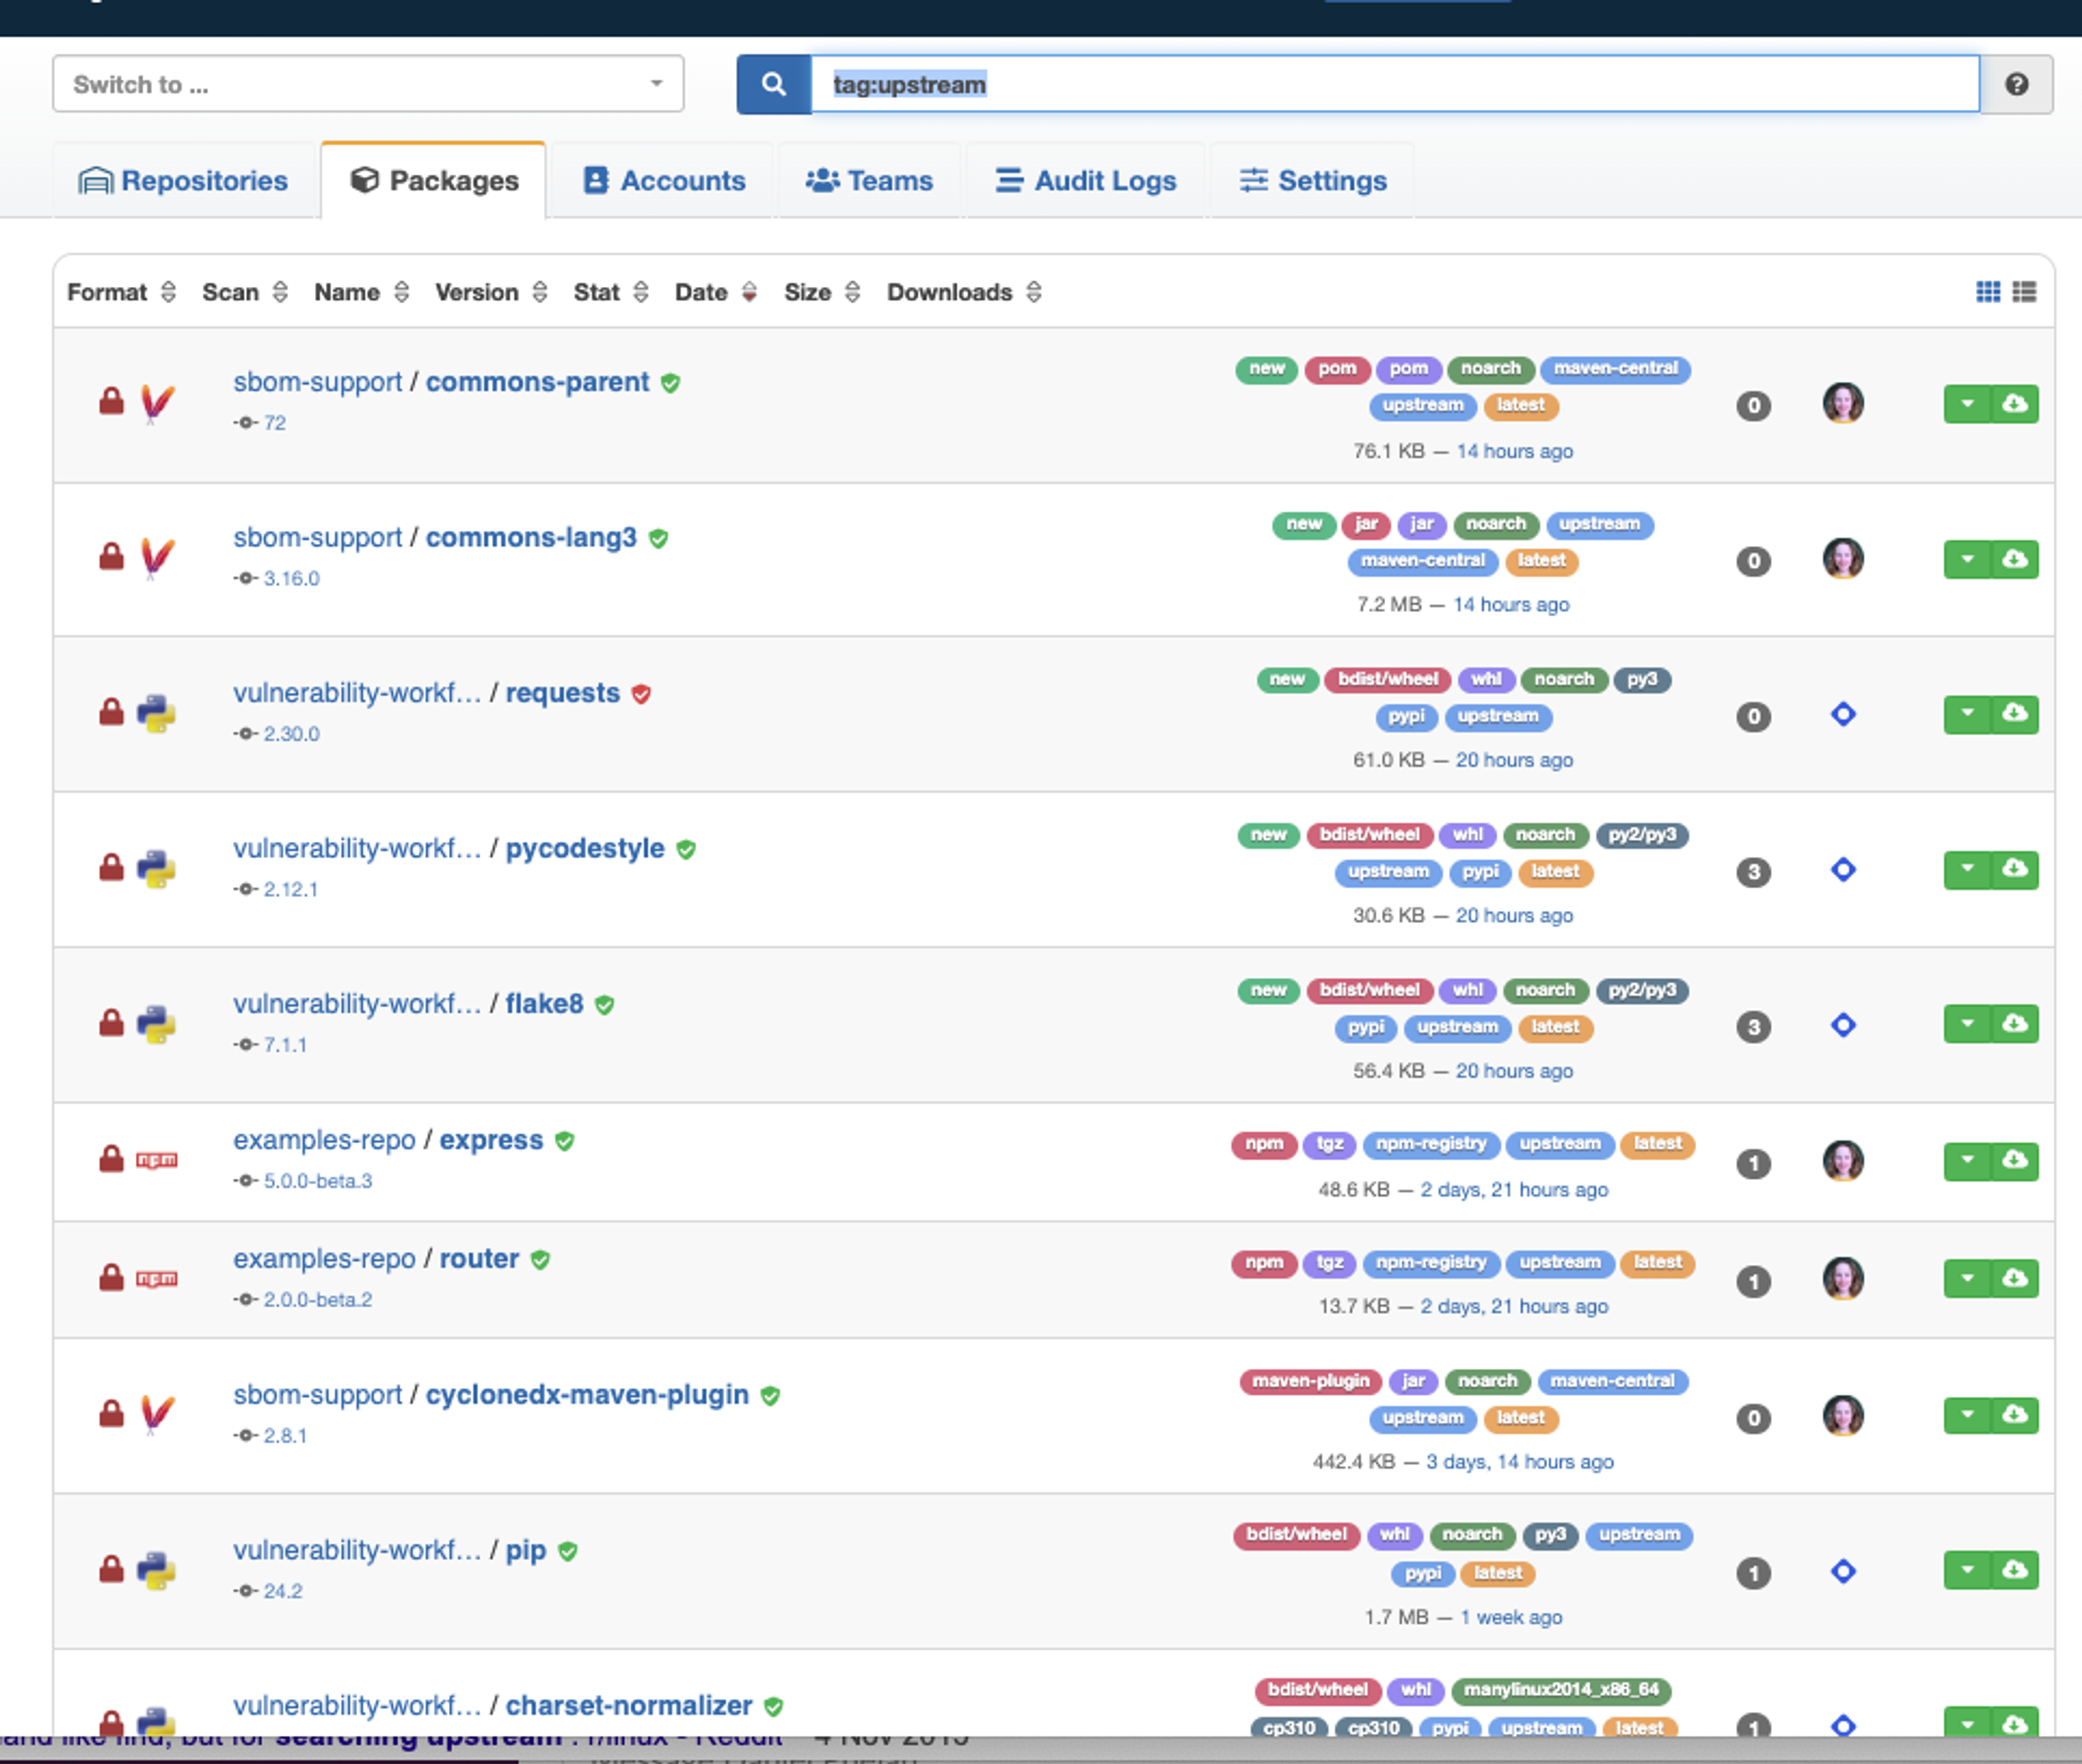Image resolution: width=2082 pixels, height=1764 pixels.
Task: Expand actions dropdown for router package
Action: [x=1967, y=1278]
